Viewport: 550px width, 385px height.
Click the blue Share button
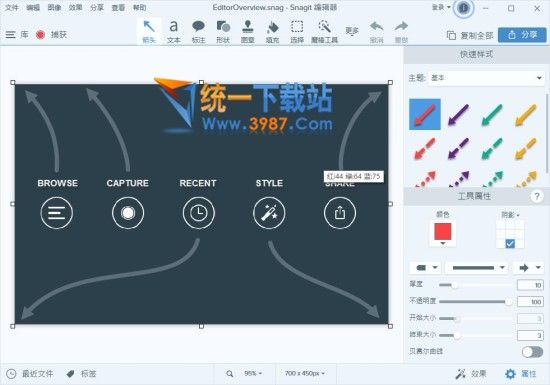(522, 35)
